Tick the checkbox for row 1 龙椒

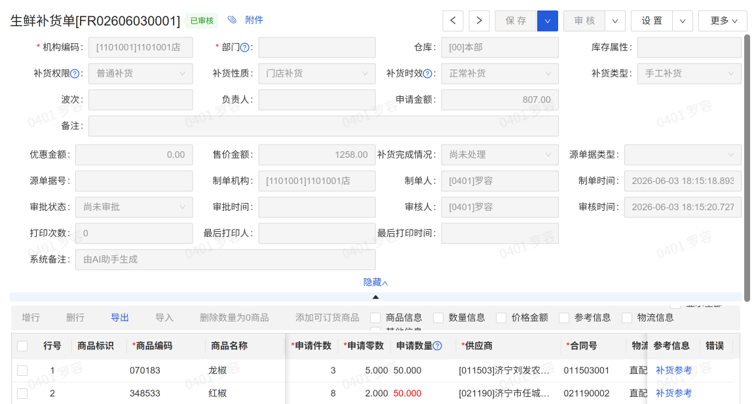(x=22, y=370)
